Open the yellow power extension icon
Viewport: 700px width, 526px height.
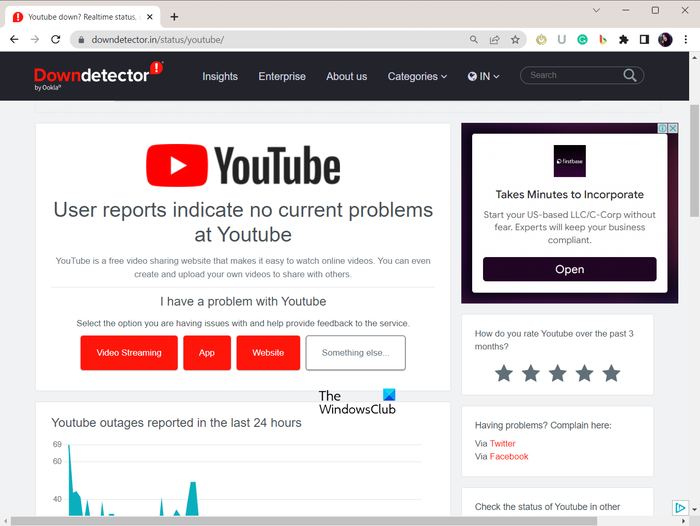[x=541, y=40]
